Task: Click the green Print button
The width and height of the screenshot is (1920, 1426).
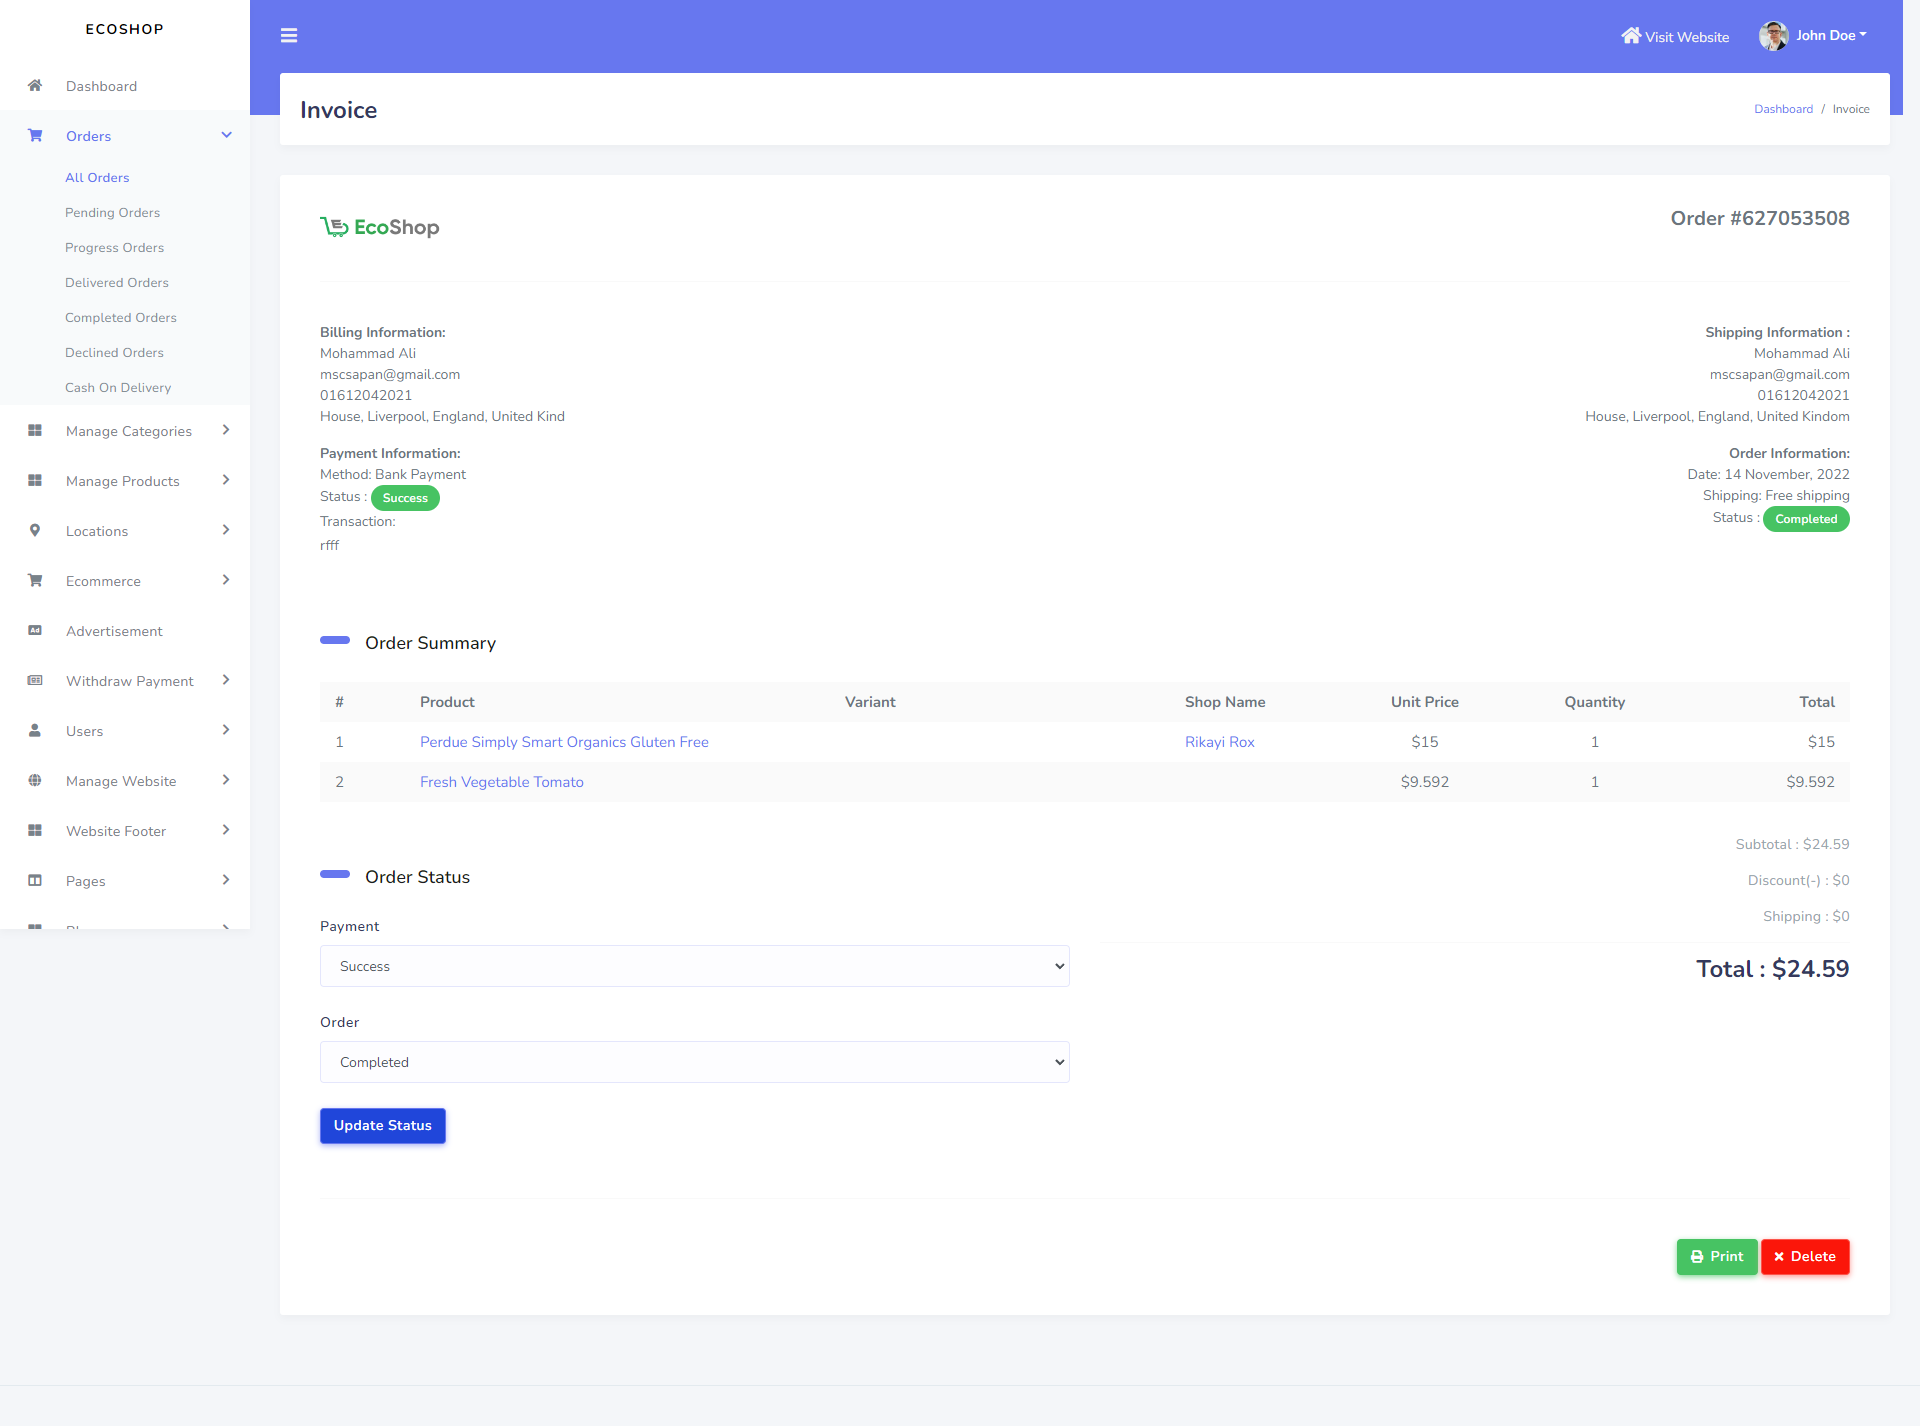Action: [x=1716, y=1256]
